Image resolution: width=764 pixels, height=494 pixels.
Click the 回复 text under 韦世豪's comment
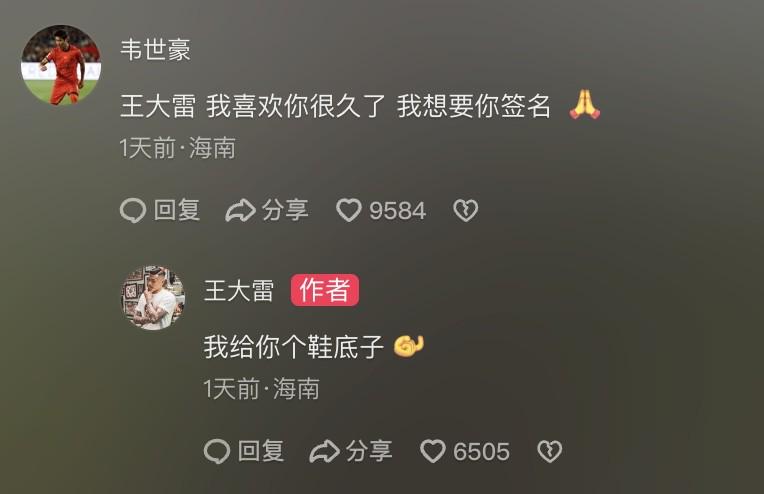177,210
